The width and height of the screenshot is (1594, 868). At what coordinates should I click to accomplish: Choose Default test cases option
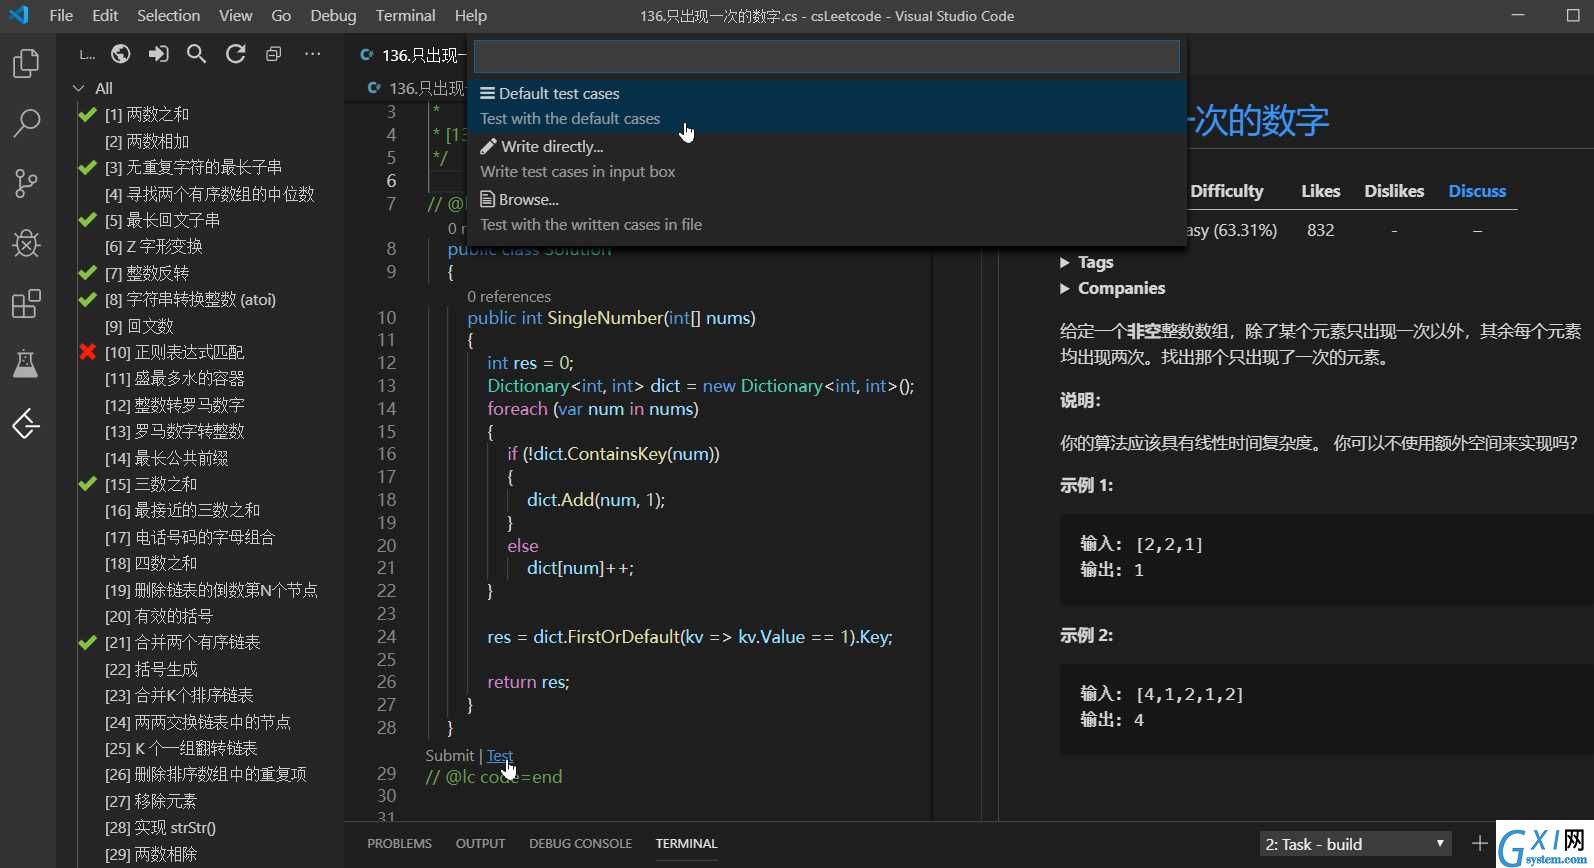pyautogui.click(x=827, y=106)
